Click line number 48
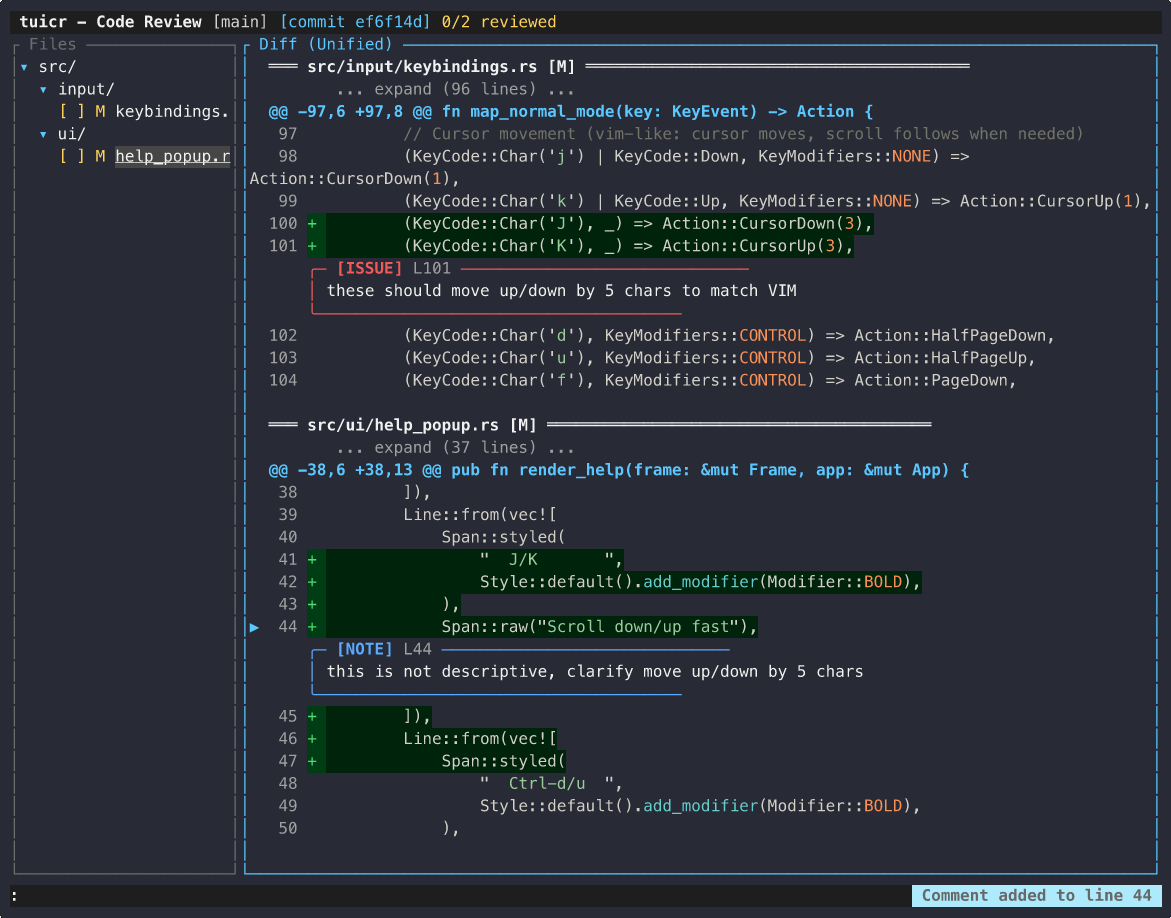 pos(288,784)
